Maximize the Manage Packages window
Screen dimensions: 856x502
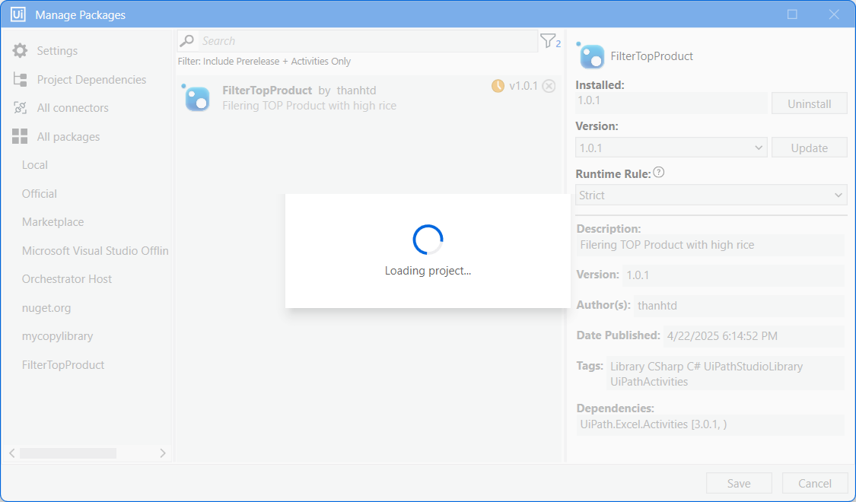792,14
